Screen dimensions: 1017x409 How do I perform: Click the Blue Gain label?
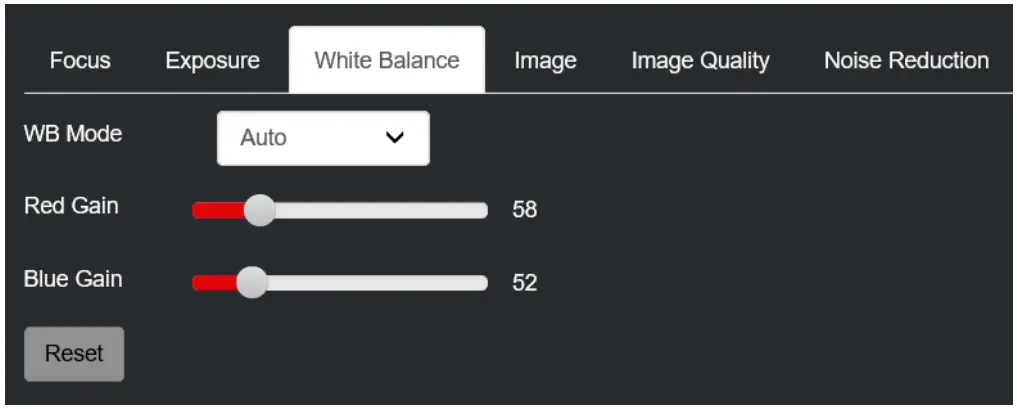[73, 279]
